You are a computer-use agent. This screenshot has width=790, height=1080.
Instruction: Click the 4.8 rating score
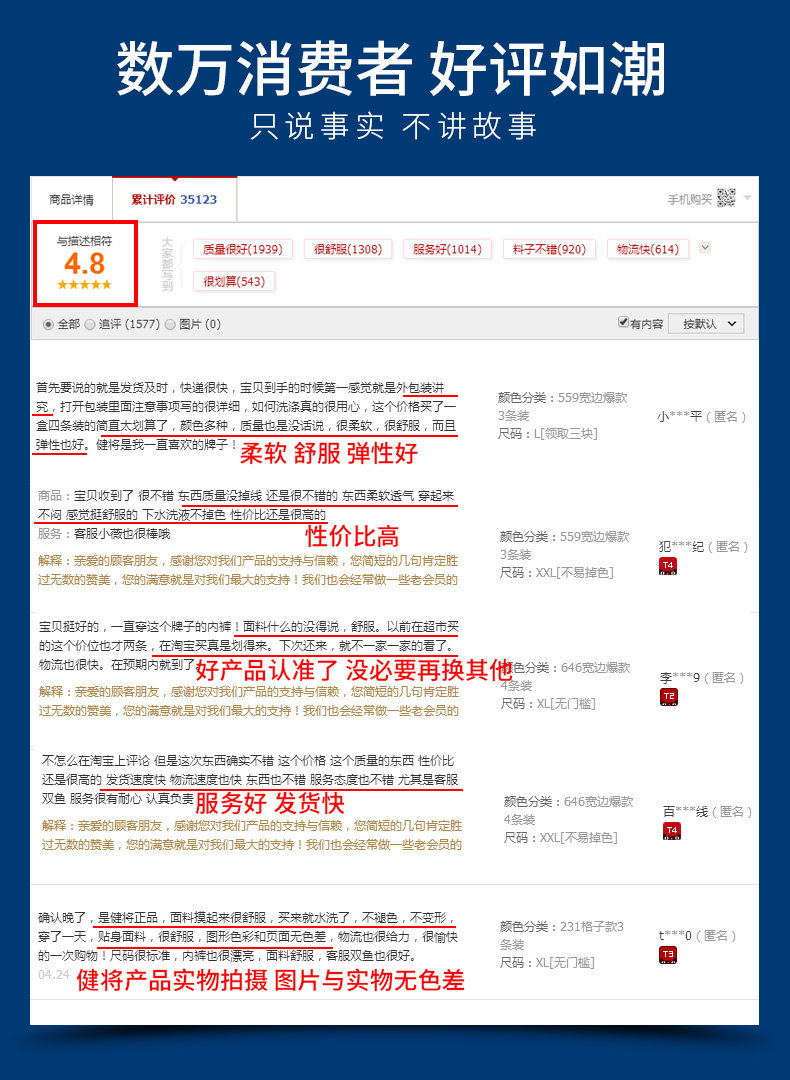84,263
